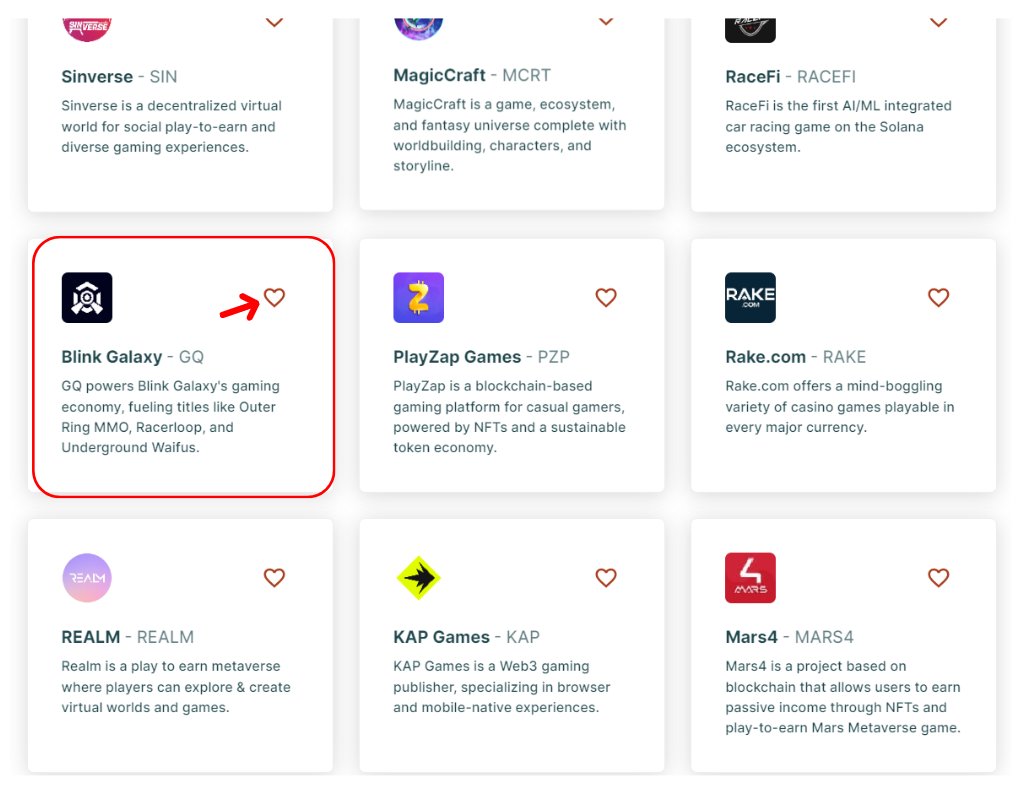This screenshot has width=1019, height=792.
Task: Open the REALM - REALM title
Action: click(x=127, y=637)
